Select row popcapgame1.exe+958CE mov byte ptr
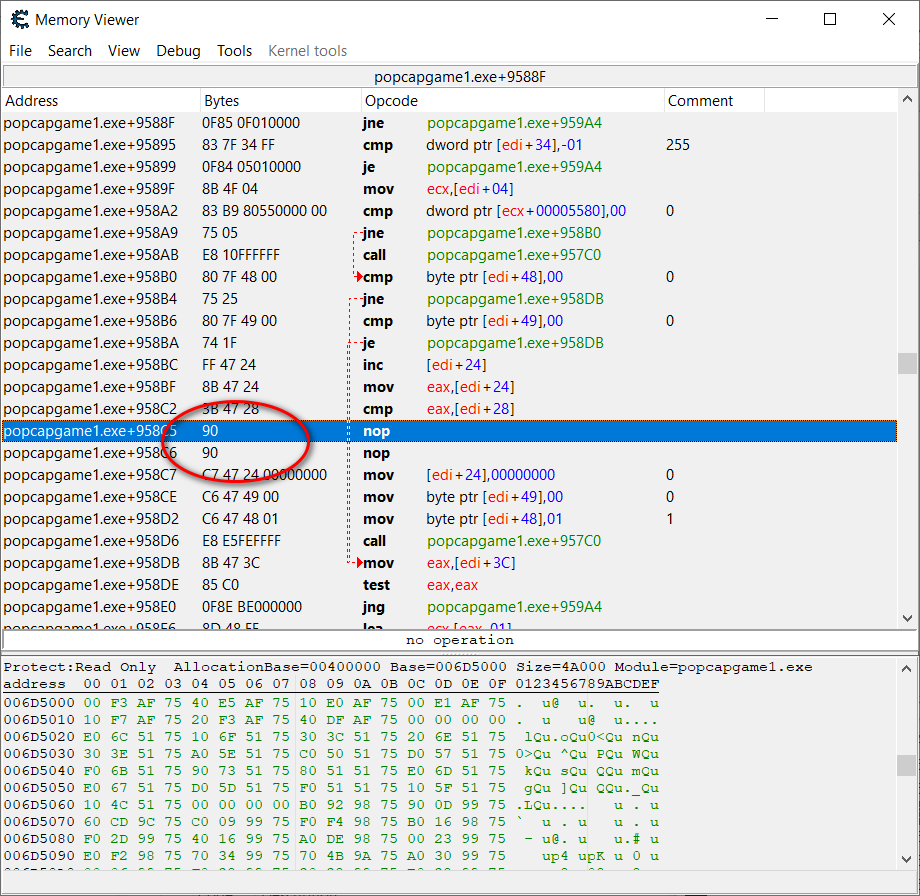Image resolution: width=920 pixels, height=896 pixels. (x=449, y=497)
